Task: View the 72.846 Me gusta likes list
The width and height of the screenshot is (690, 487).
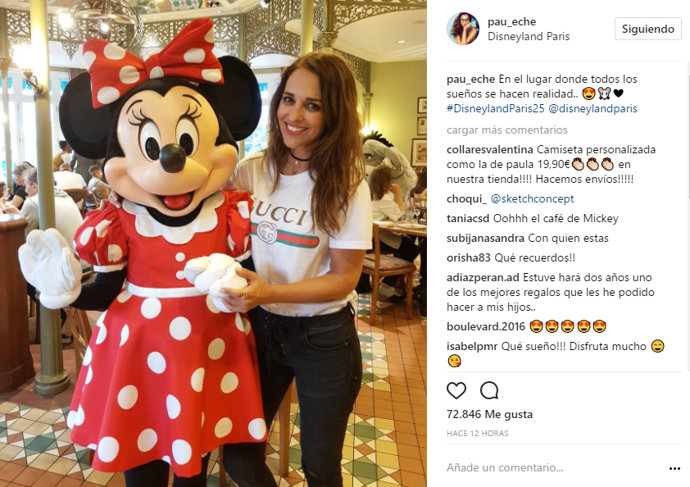Action: pos(489,414)
